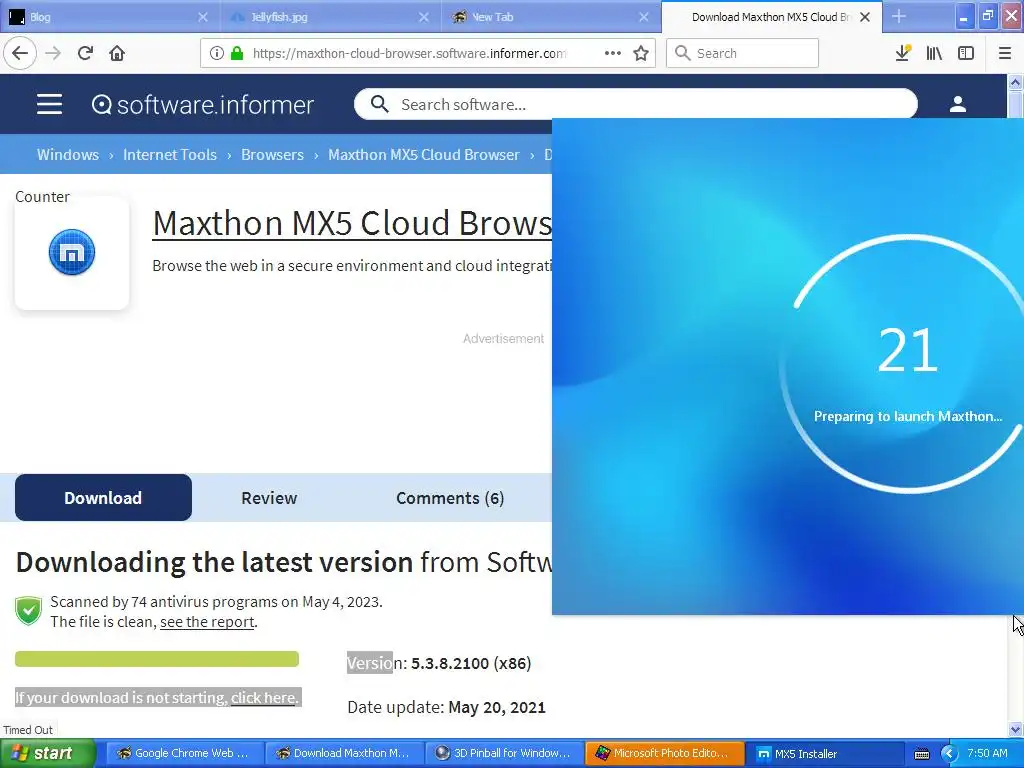This screenshot has width=1024, height=768.
Task: Focus the Firefox Search box
Action: click(742, 53)
